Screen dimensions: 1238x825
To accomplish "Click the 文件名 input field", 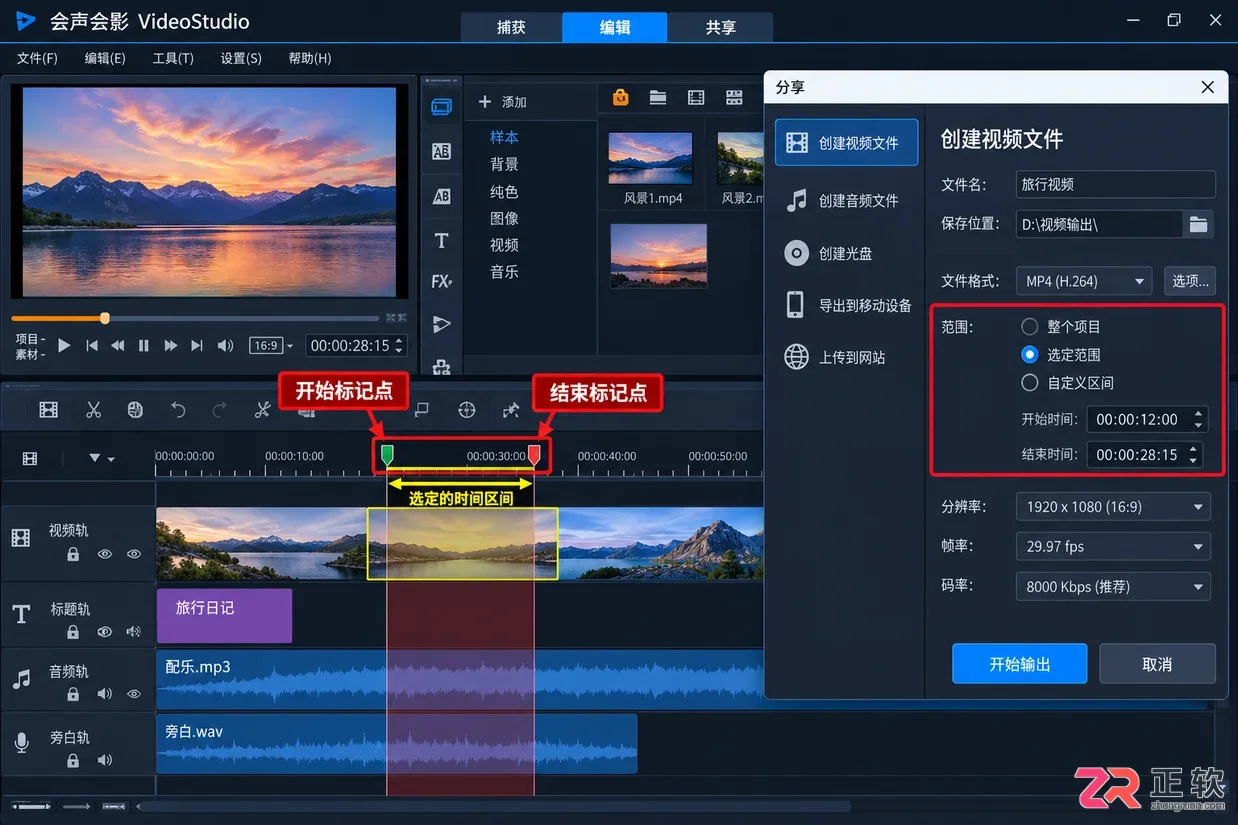I will [1115, 184].
